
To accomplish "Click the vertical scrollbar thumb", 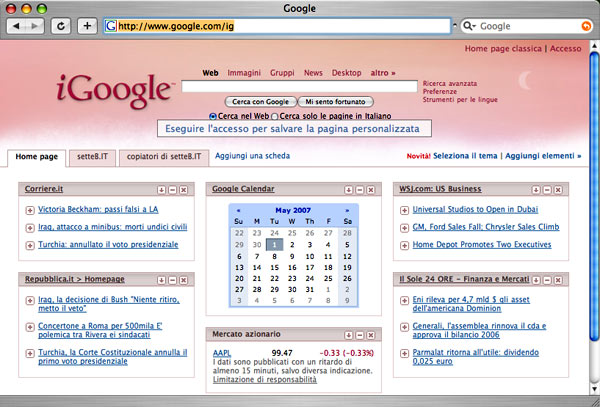I will [x=594, y=196].
